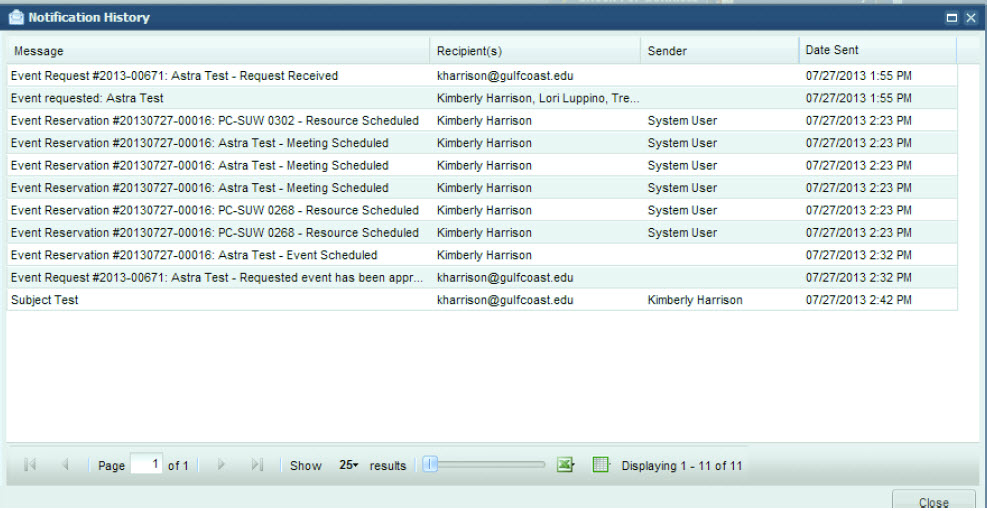Go to next page arrow
987x511 pixels.
coord(221,465)
